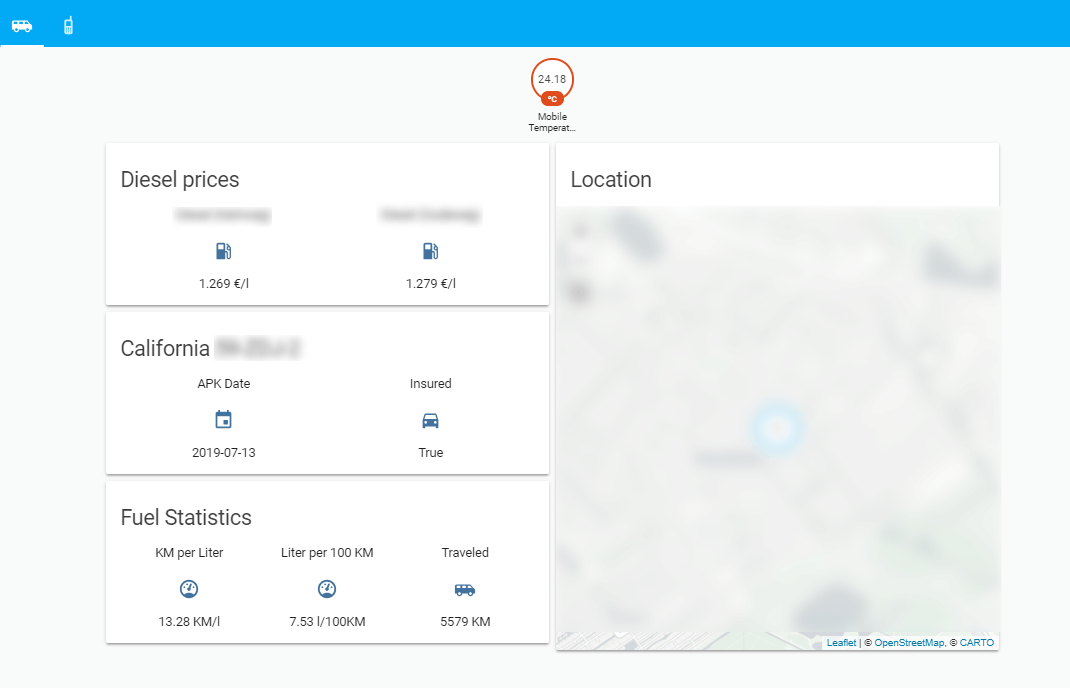Viewport: 1070px width, 688px height.
Task: Open the Leaflet link on the map
Action: [841, 643]
